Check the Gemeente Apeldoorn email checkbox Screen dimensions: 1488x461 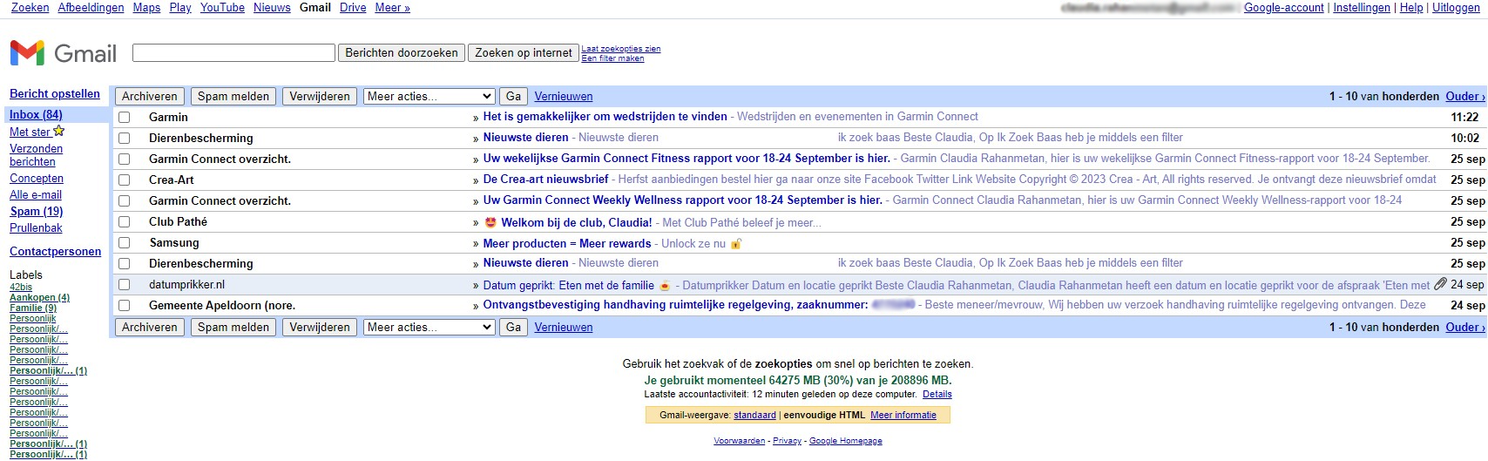pyautogui.click(x=124, y=305)
